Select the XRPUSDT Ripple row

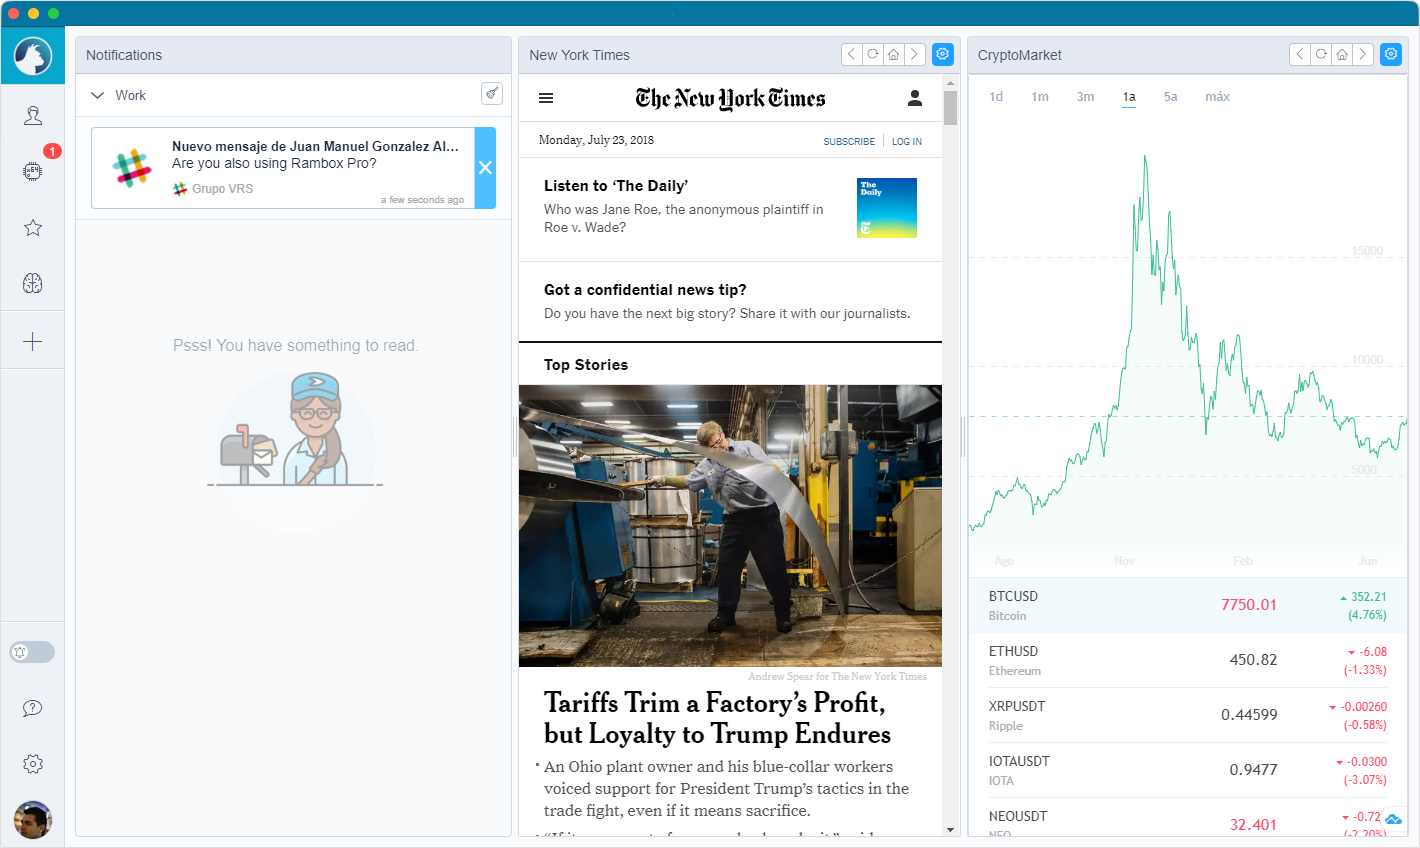click(1187, 715)
